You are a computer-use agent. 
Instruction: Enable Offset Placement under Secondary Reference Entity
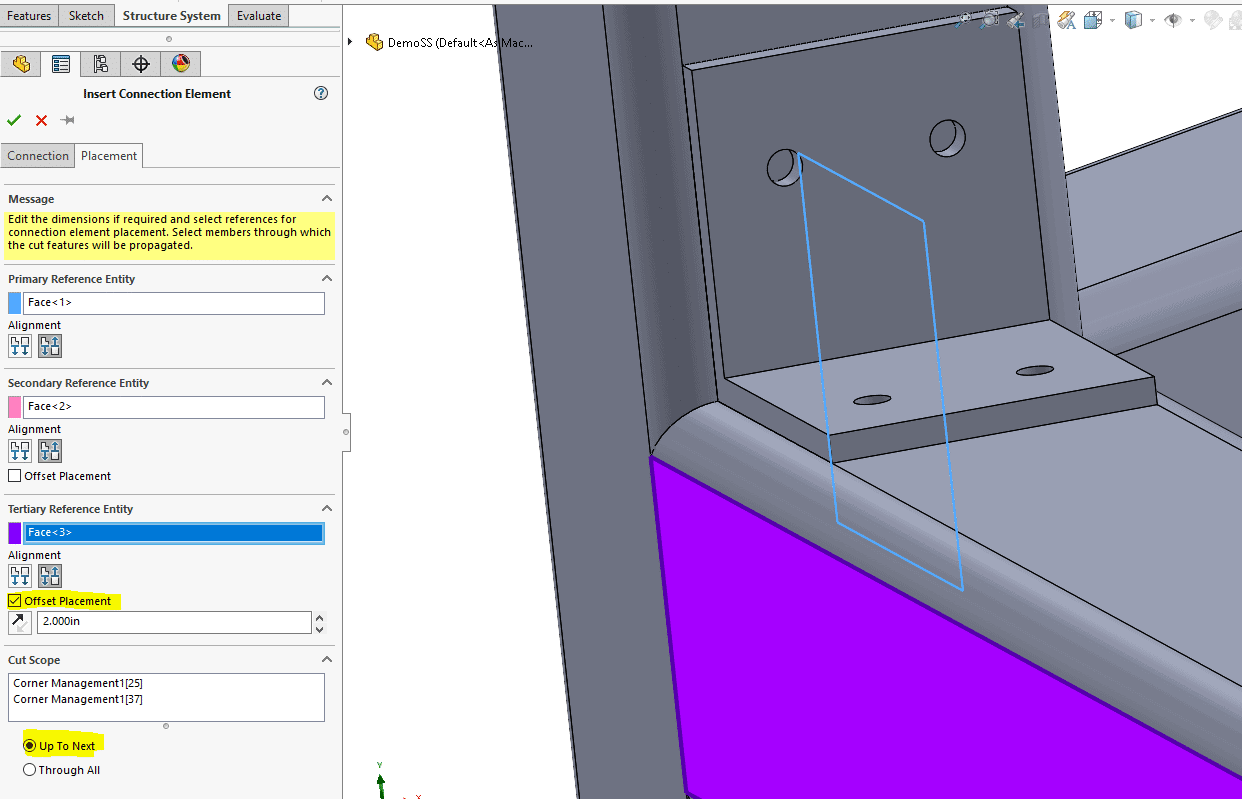pos(14,476)
